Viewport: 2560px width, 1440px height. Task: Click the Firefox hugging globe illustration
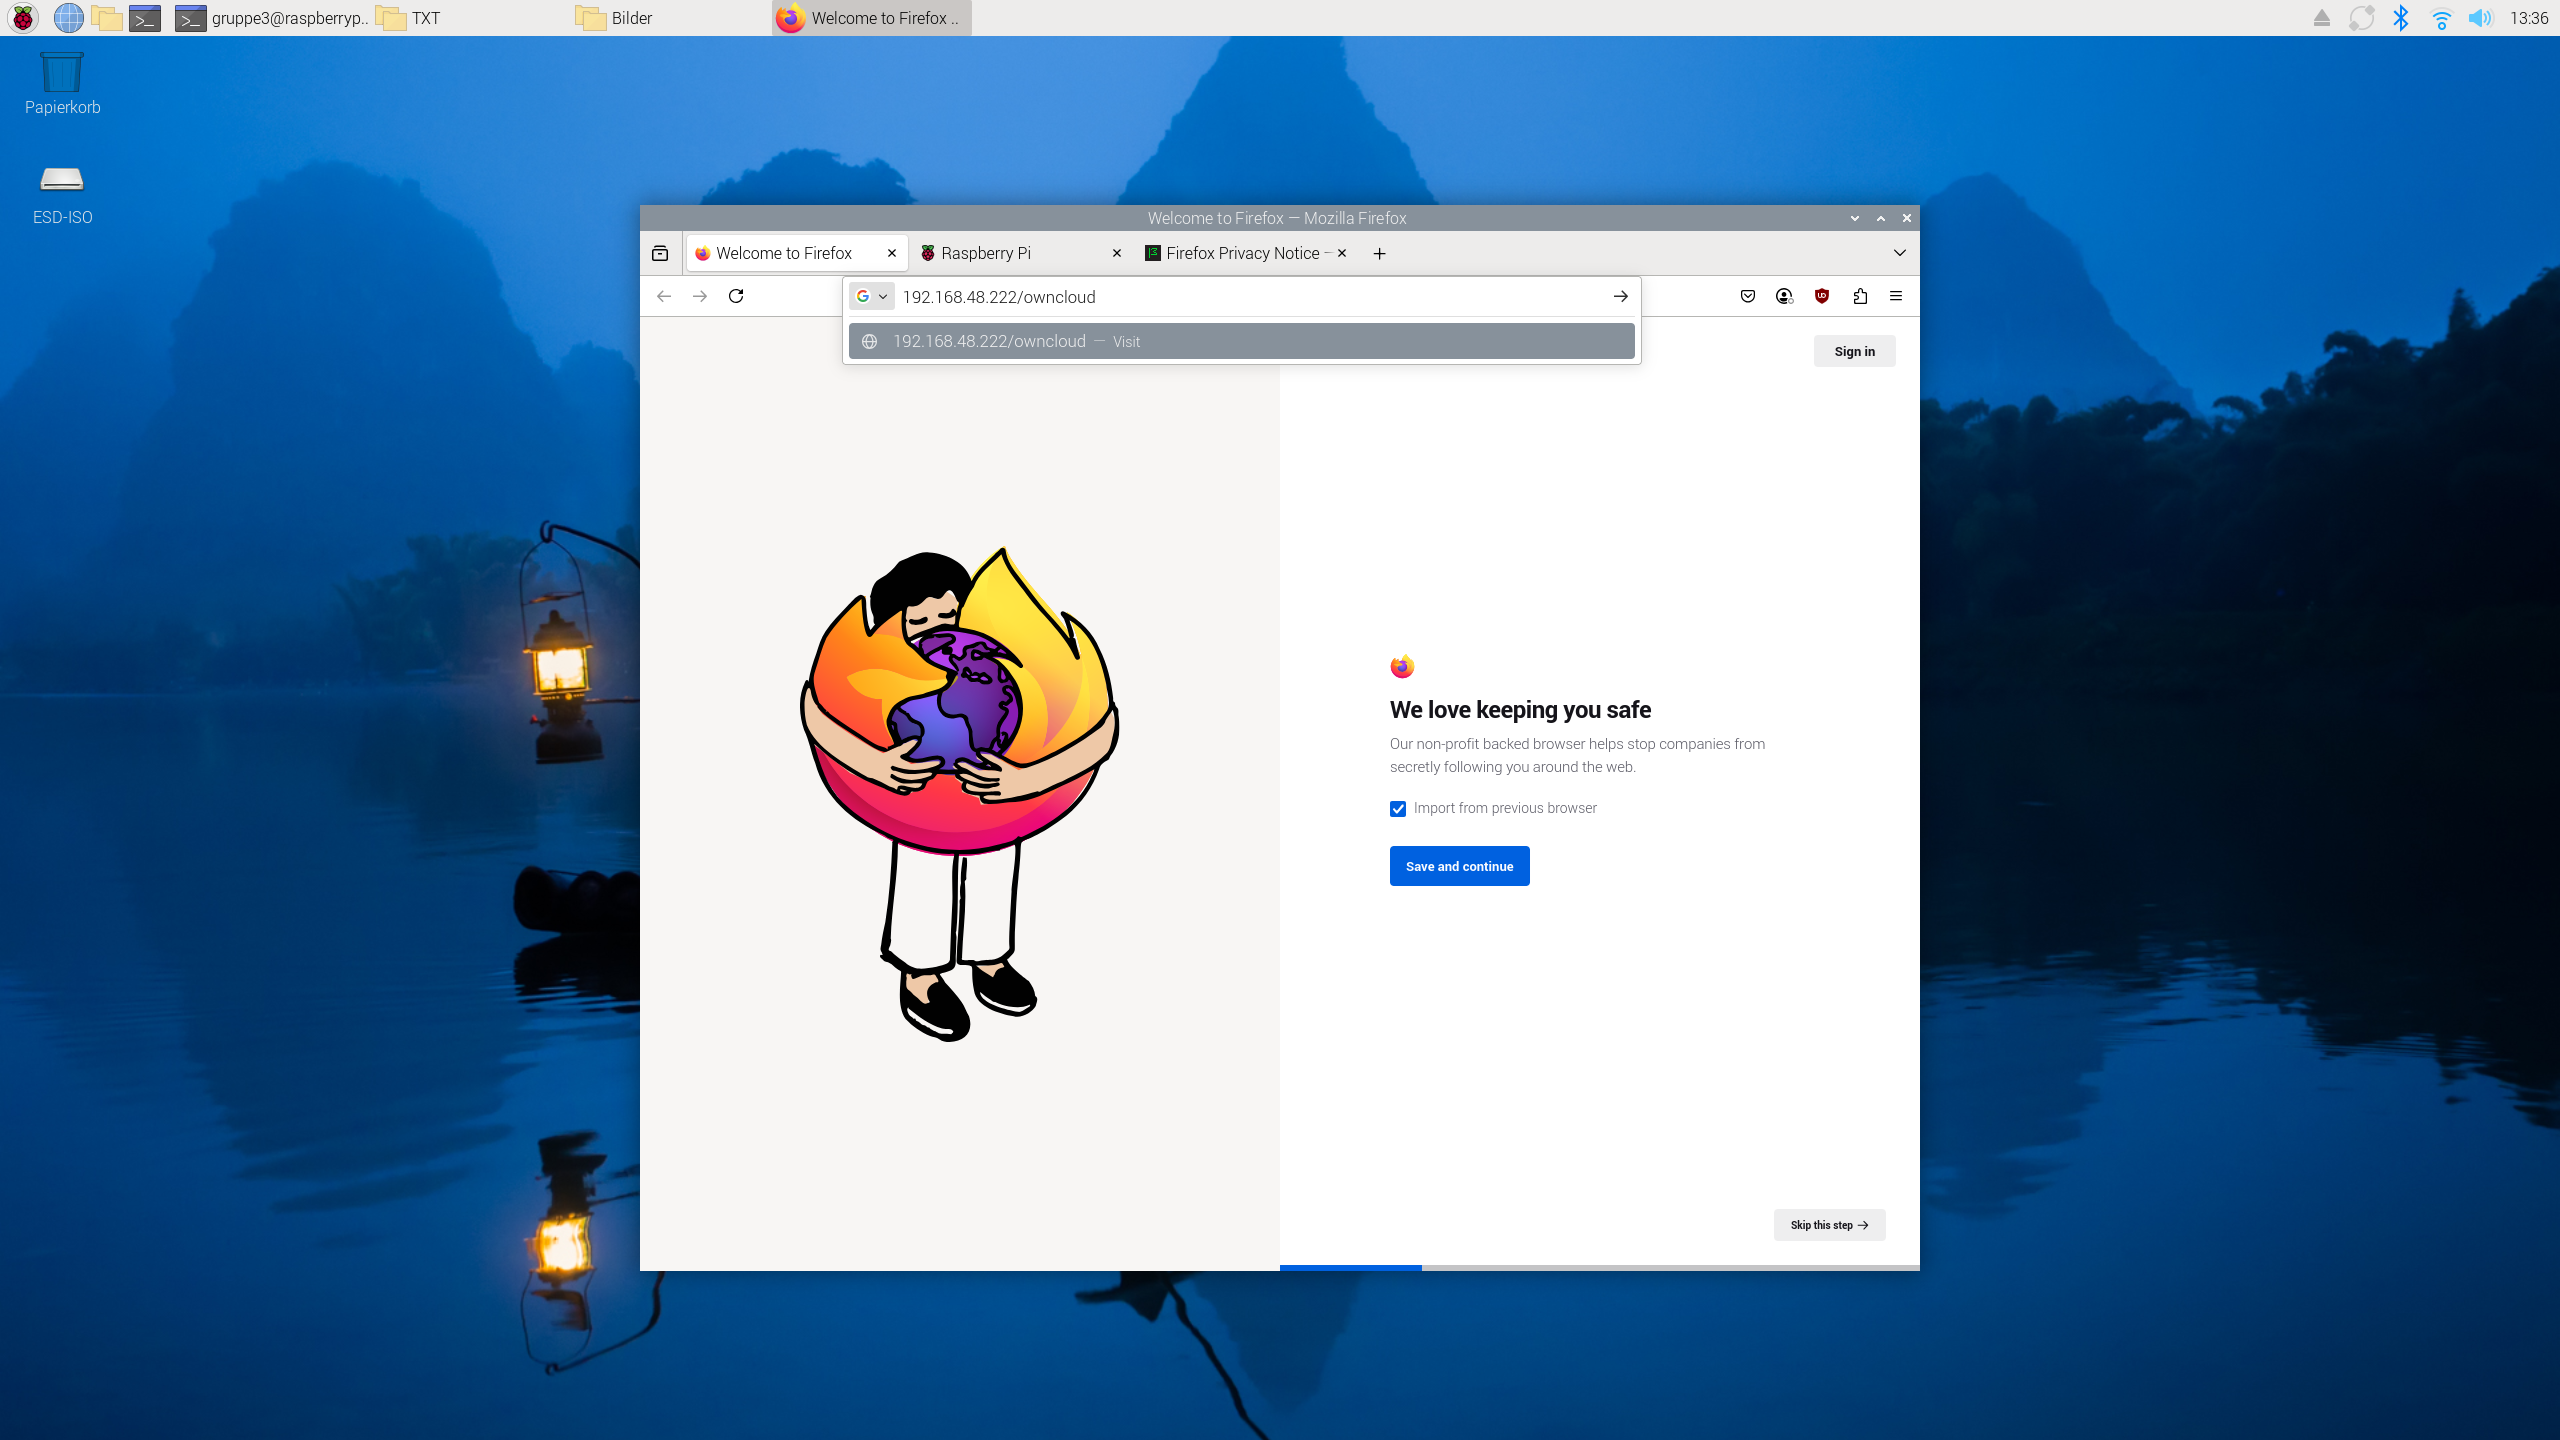pos(959,795)
